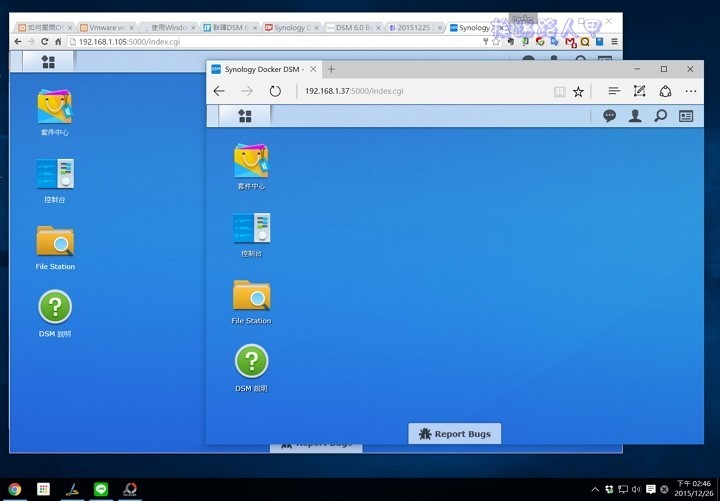Open the DSM widgets panel icon

pos(686,116)
